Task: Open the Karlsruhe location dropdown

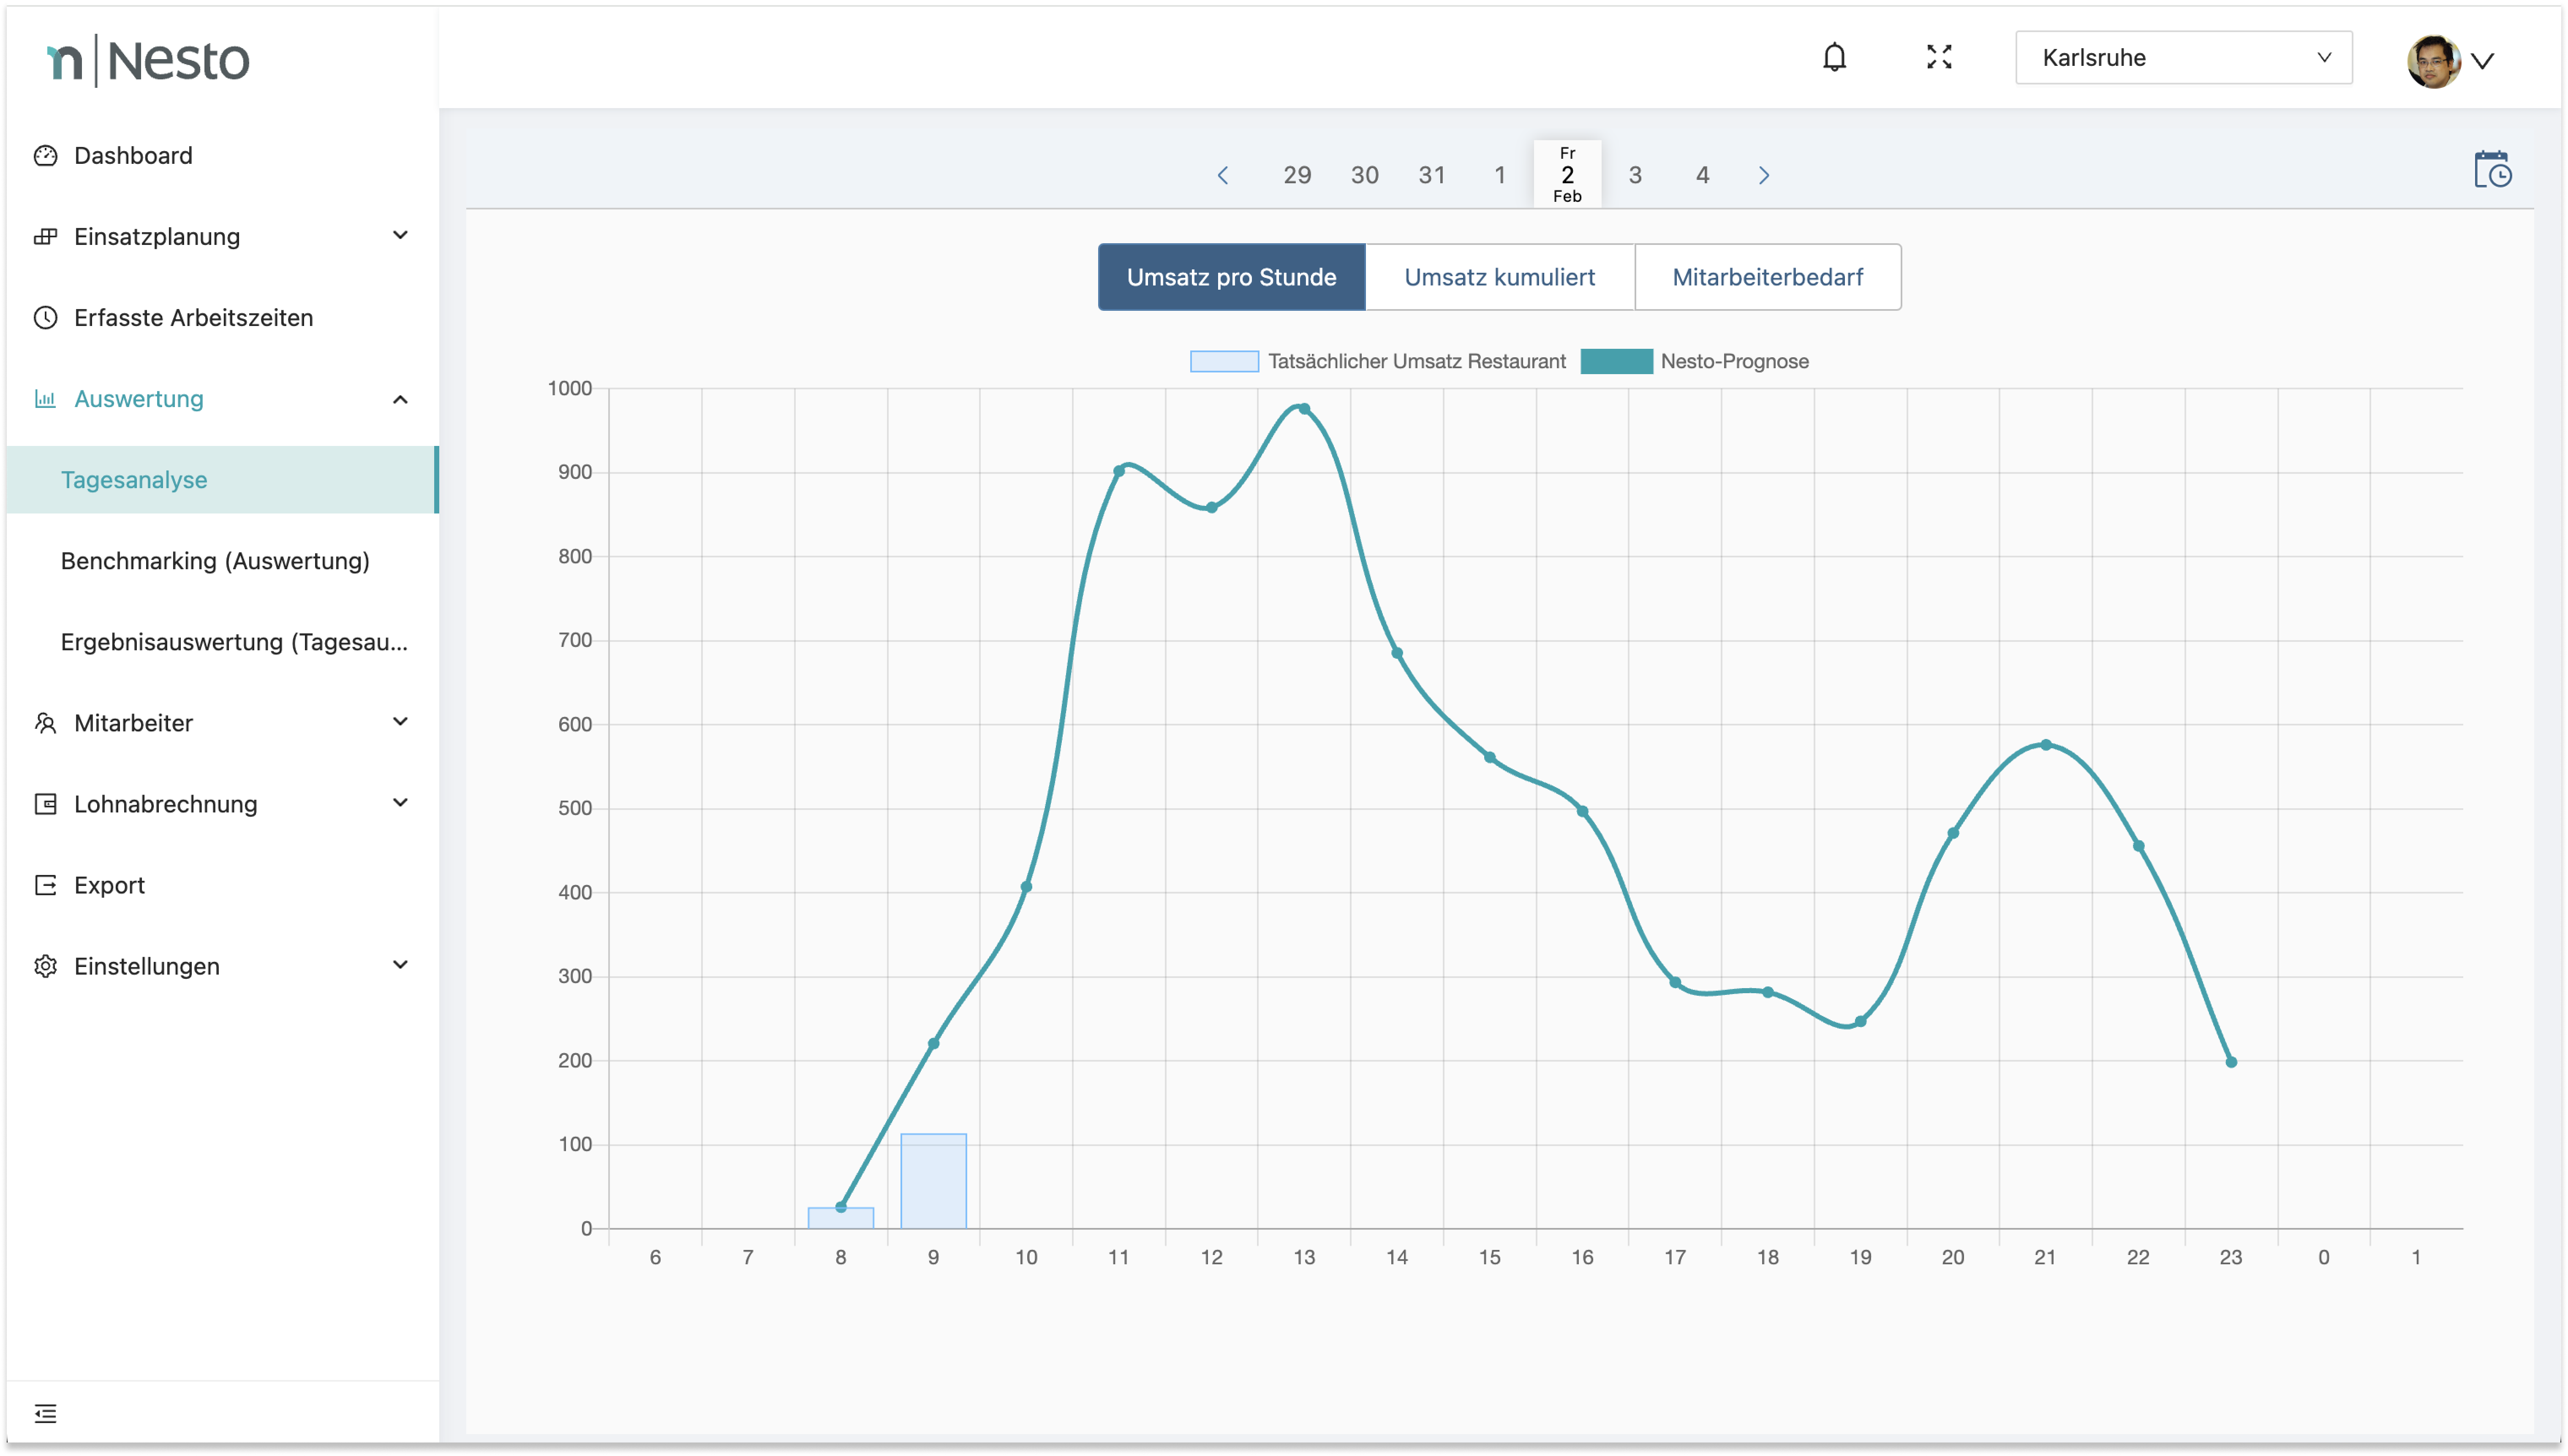Action: point(2183,58)
